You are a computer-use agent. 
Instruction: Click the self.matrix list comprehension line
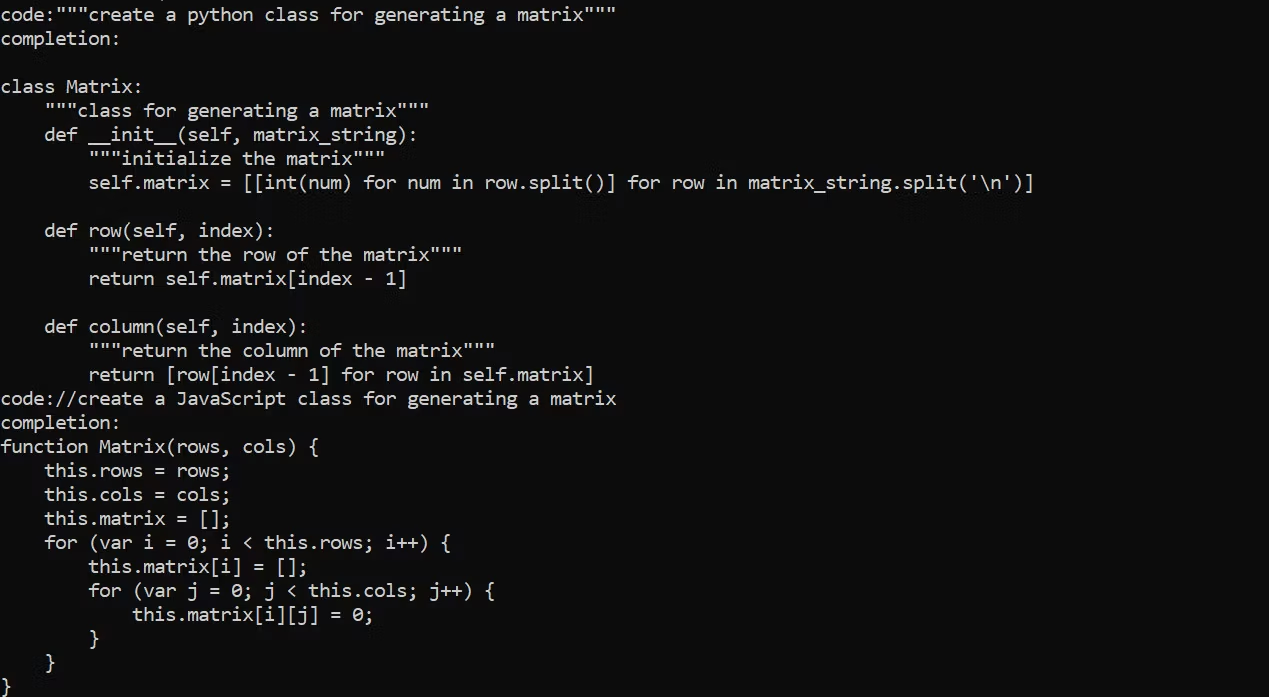(x=561, y=183)
